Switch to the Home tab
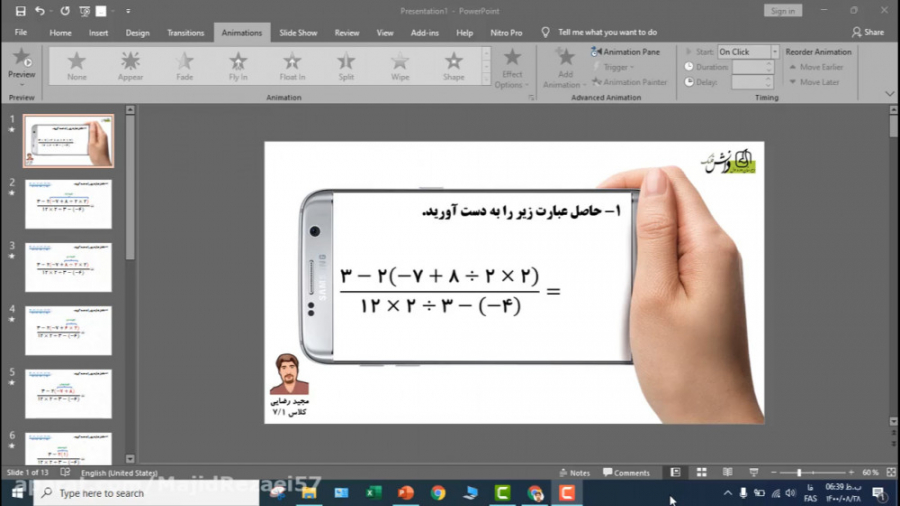 (x=60, y=33)
